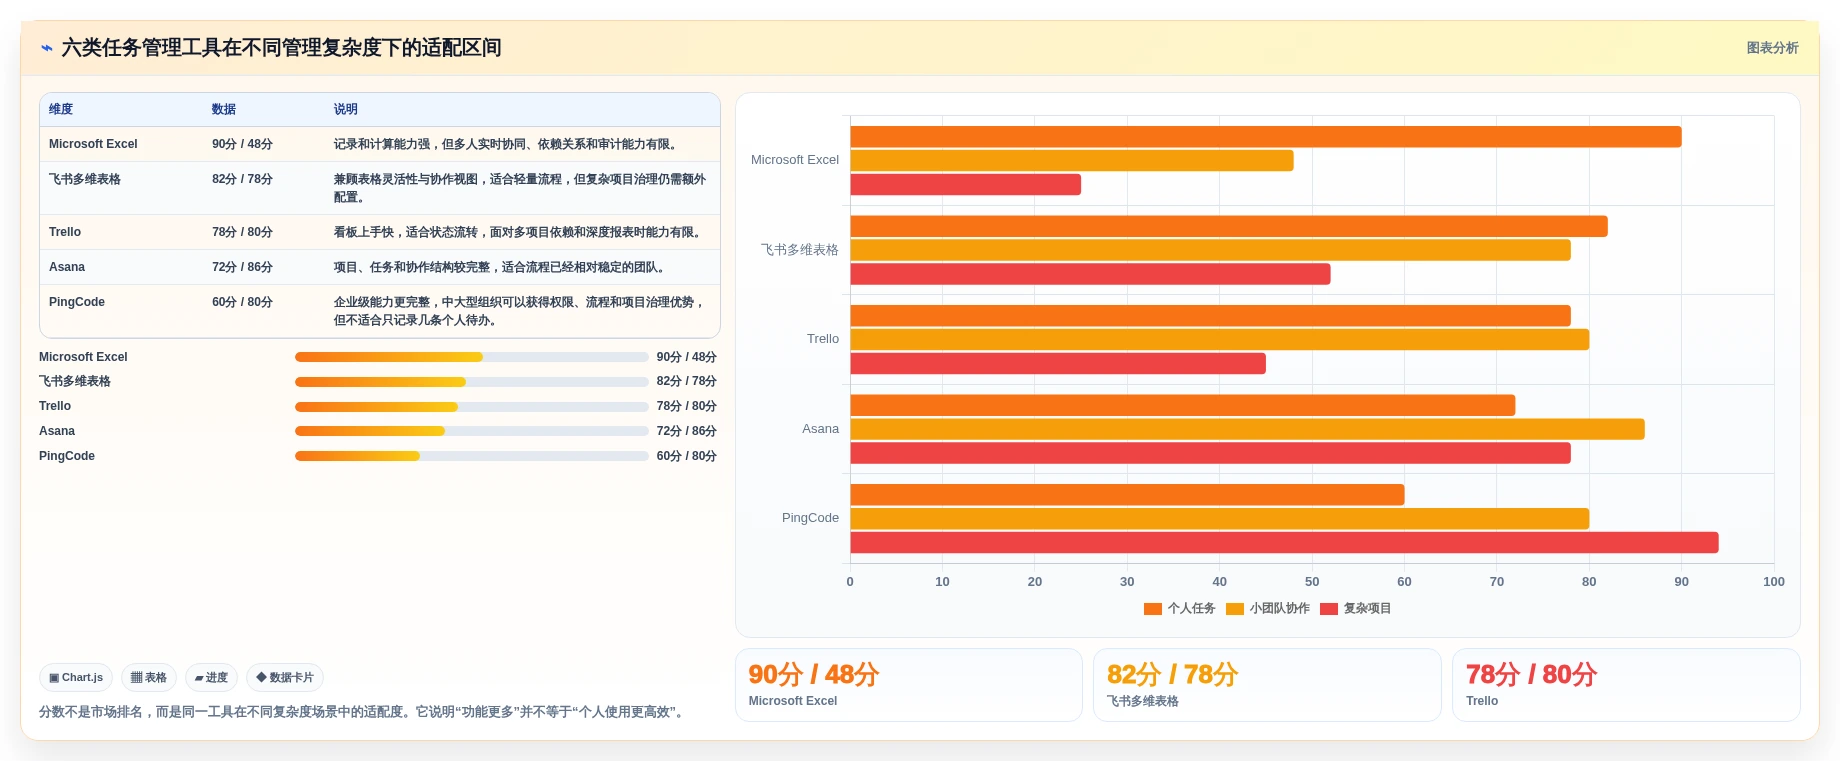Click the Asana label on the chart's y-axis
The width and height of the screenshot is (1840, 761).
(x=820, y=429)
